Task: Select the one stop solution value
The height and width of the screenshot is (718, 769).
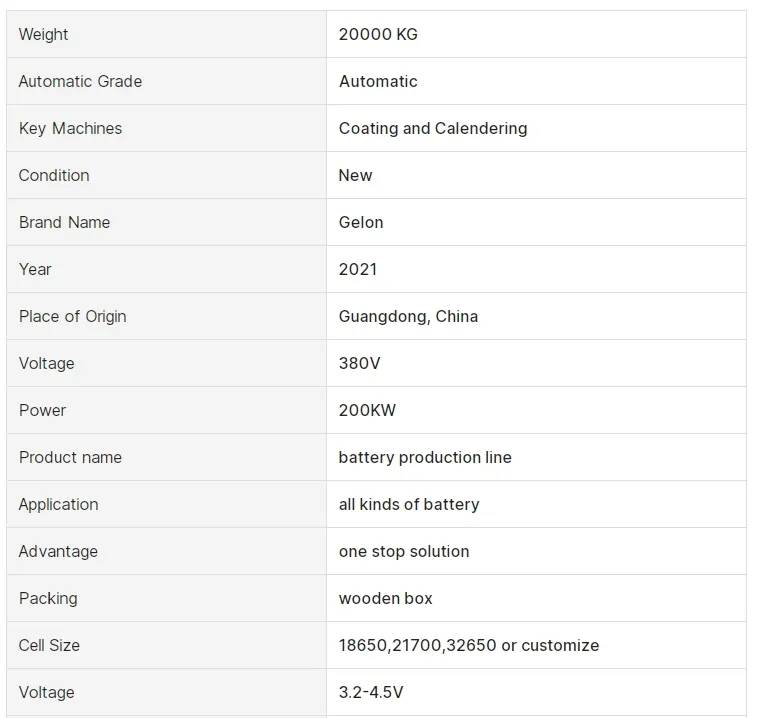Action: point(403,551)
